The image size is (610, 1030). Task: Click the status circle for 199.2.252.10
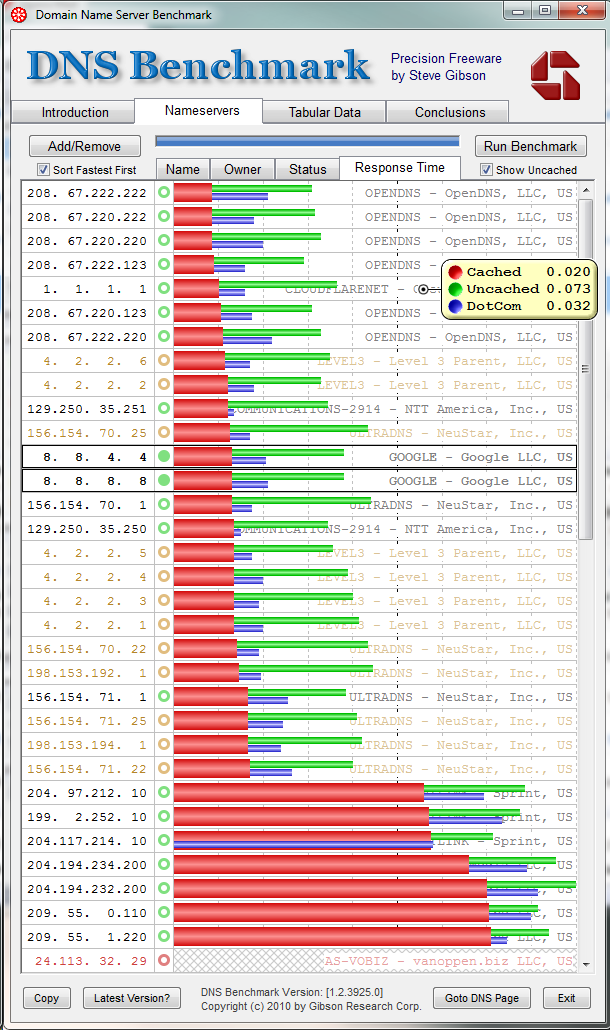coord(163,817)
